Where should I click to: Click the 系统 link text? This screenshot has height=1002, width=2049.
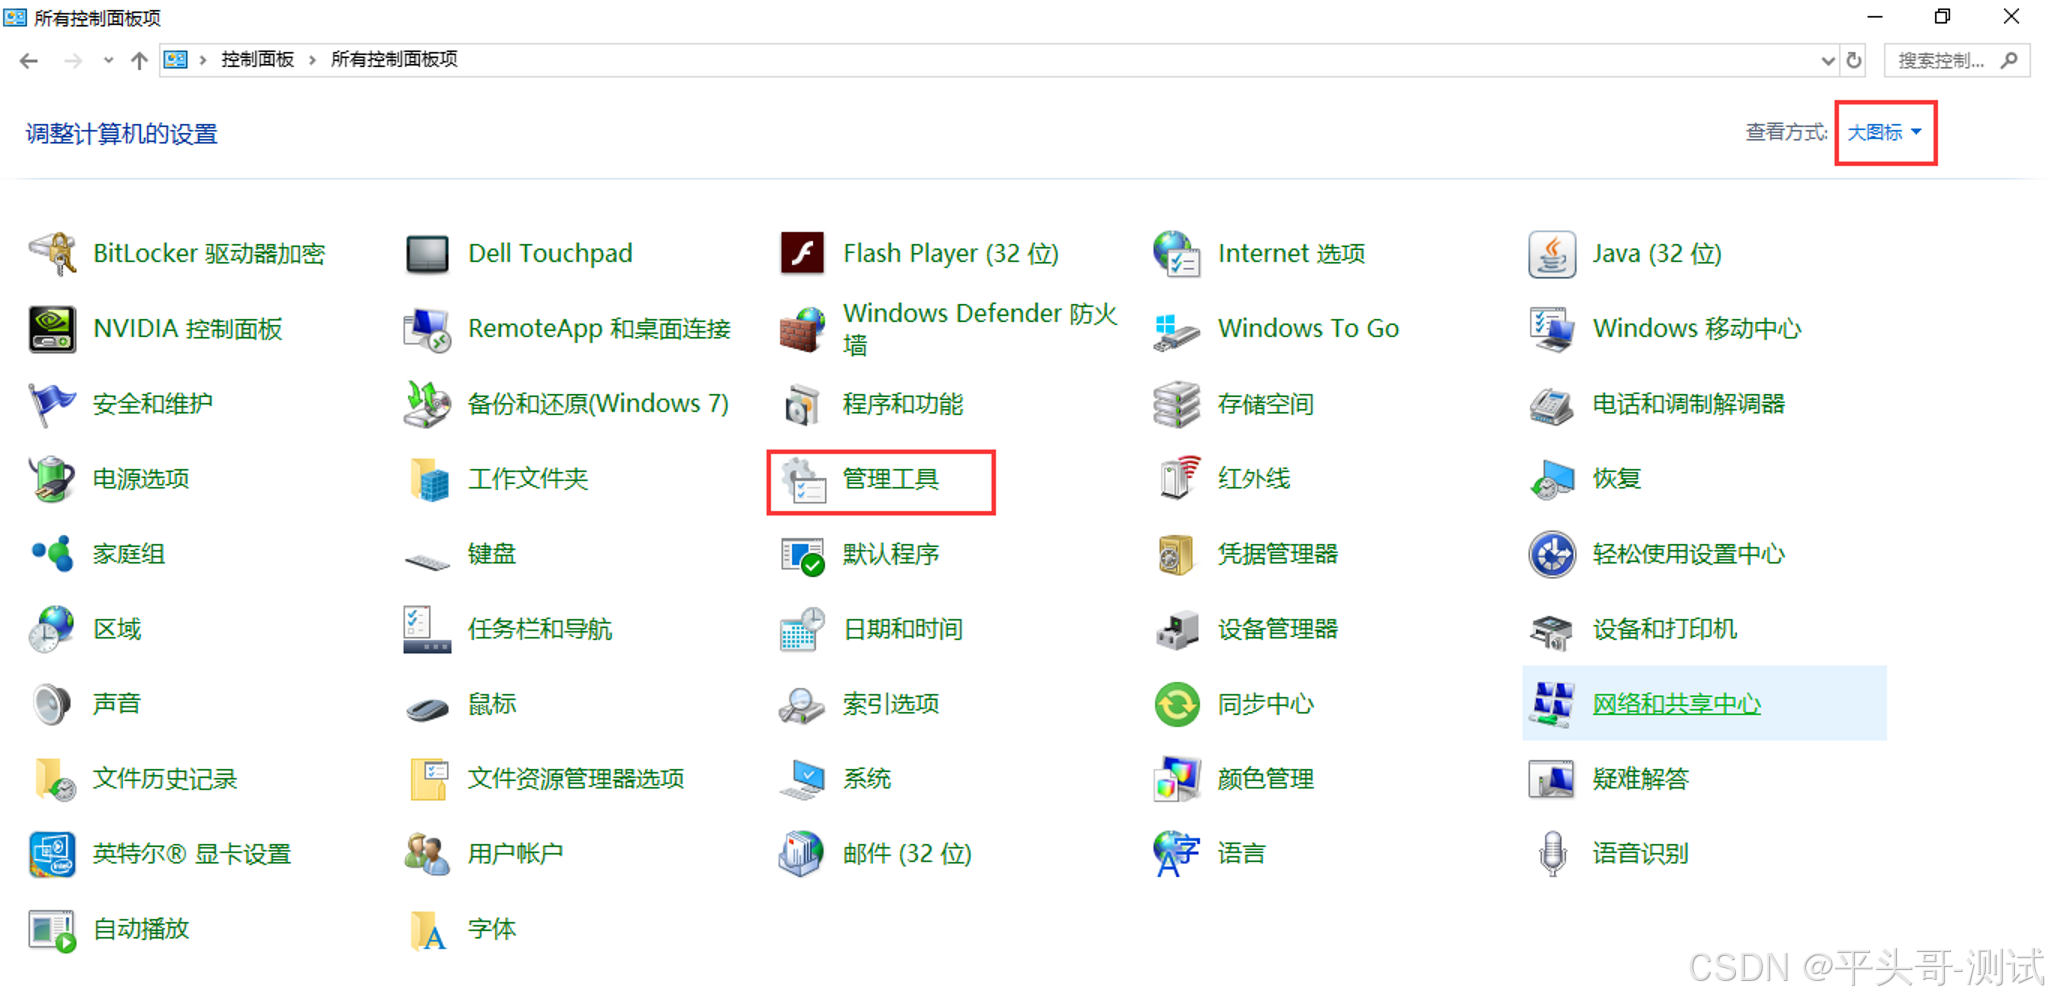867,779
